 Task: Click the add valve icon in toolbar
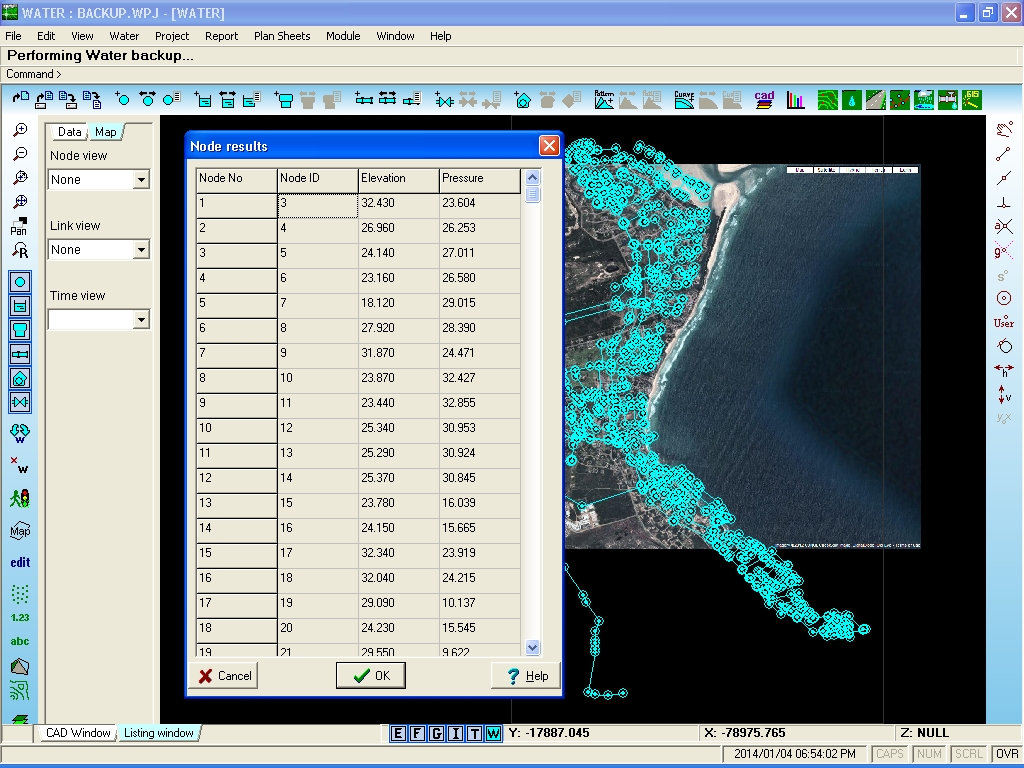click(444, 99)
